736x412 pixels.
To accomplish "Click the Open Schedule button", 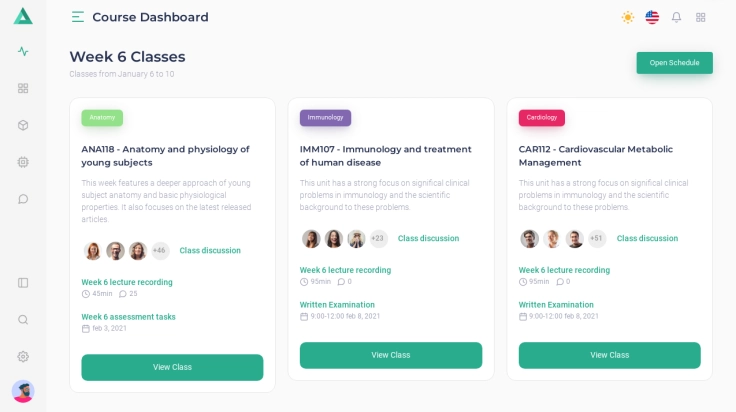I will point(674,63).
